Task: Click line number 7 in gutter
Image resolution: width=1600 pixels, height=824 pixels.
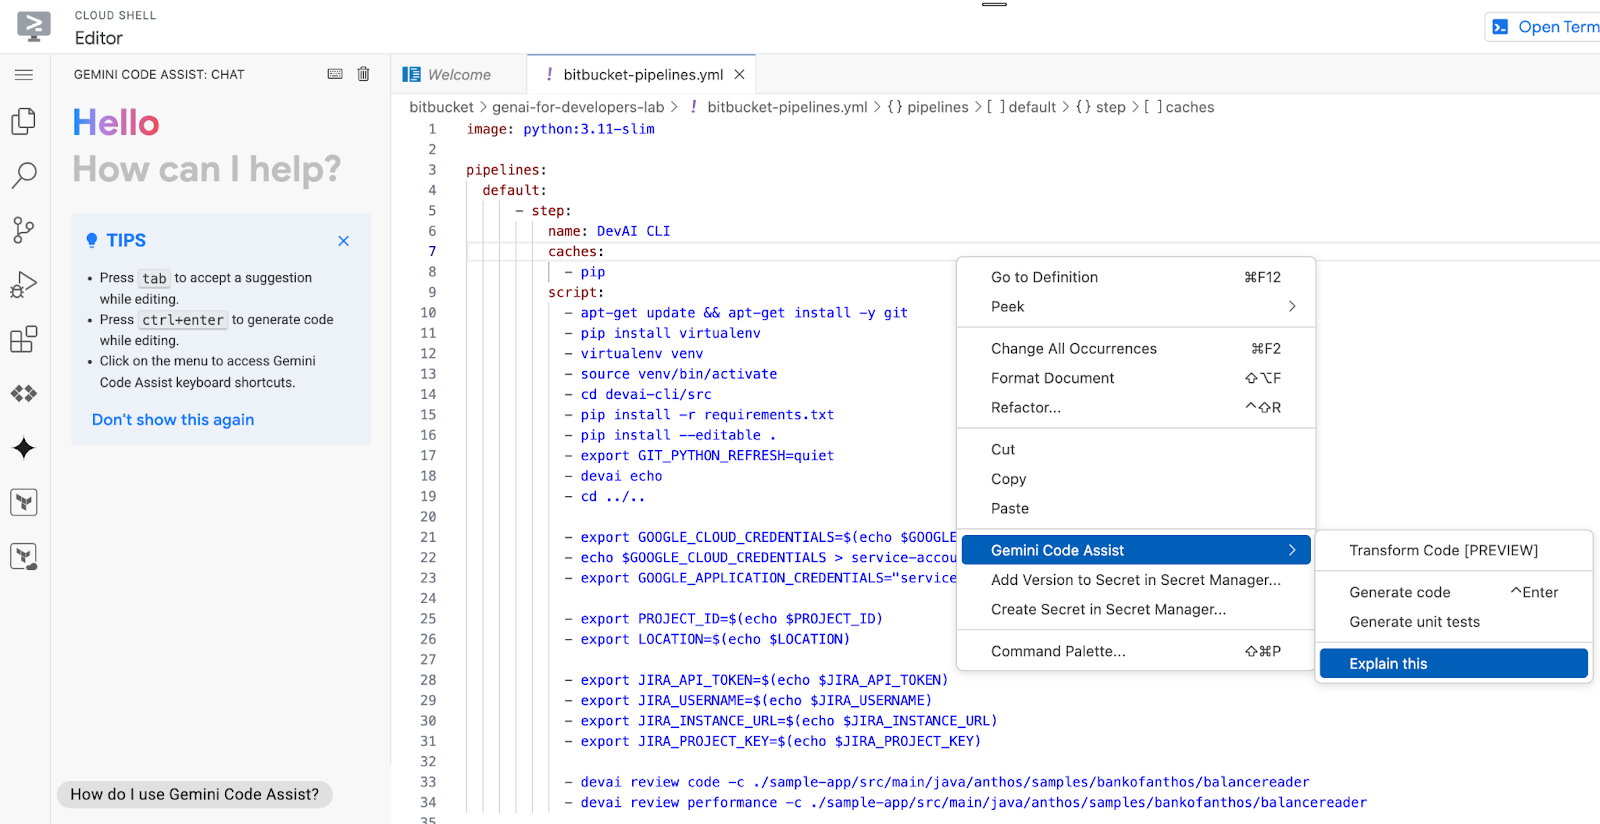Action: pyautogui.click(x=432, y=251)
